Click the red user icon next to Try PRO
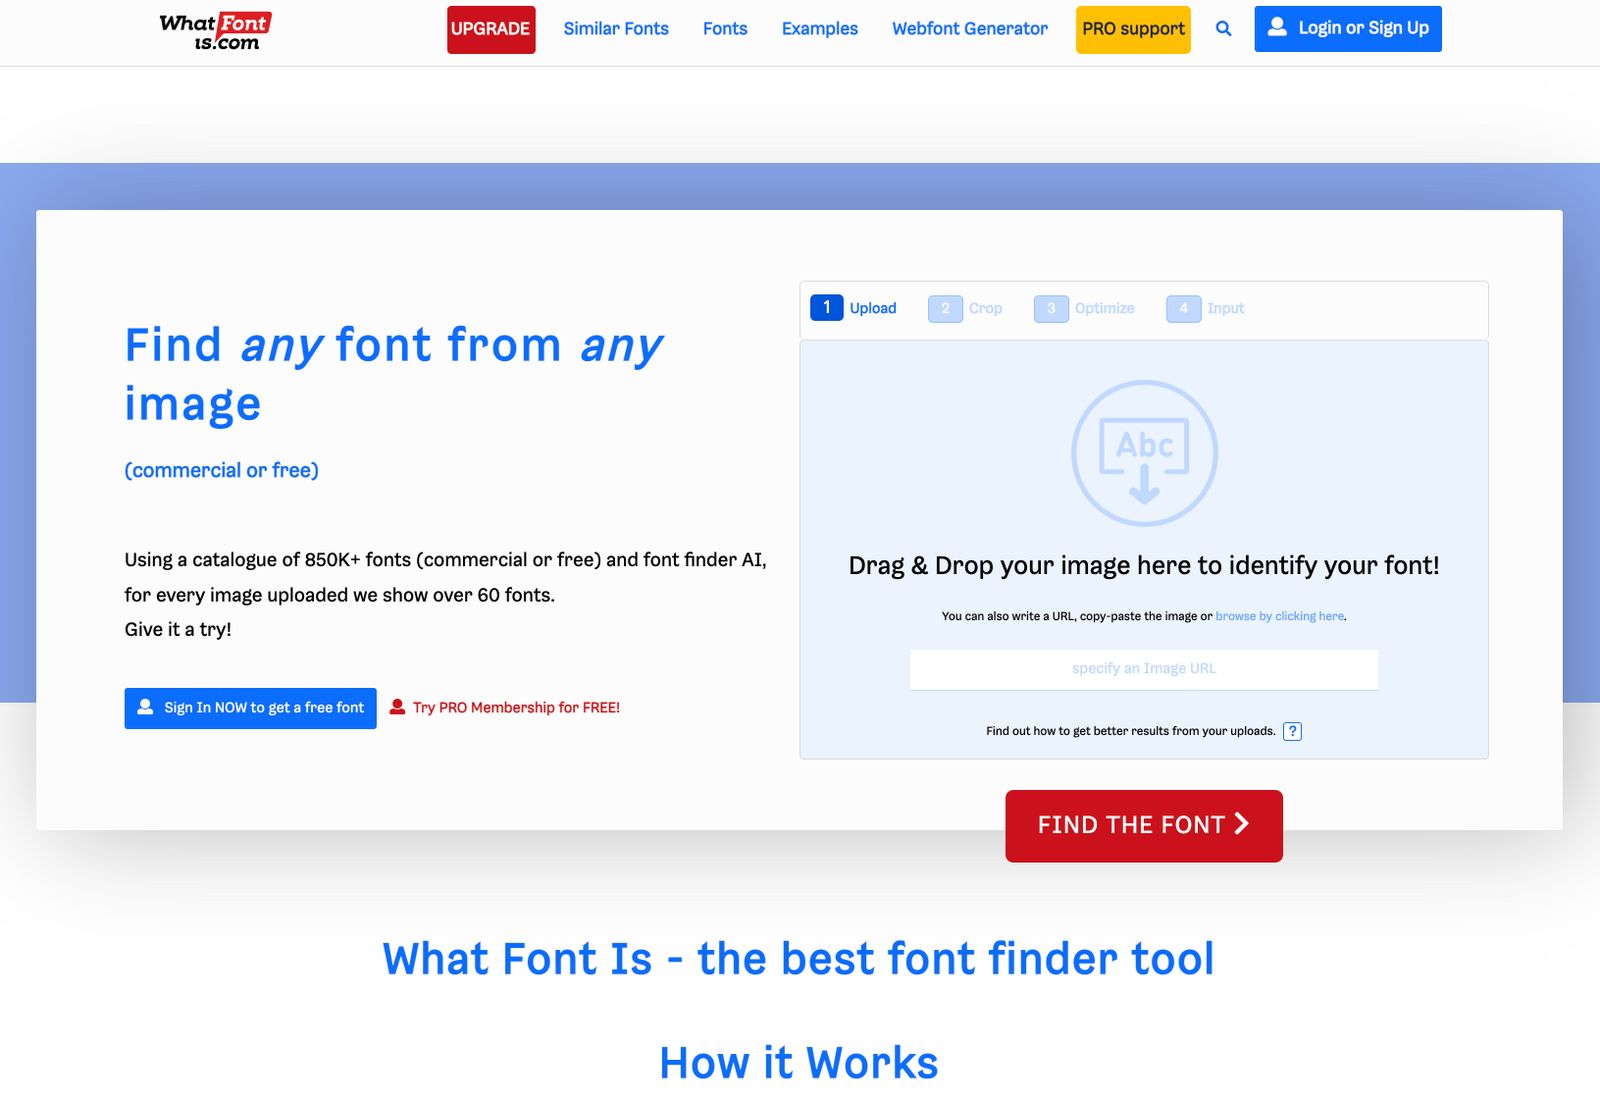This screenshot has height=1103, width=1600. click(398, 707)
